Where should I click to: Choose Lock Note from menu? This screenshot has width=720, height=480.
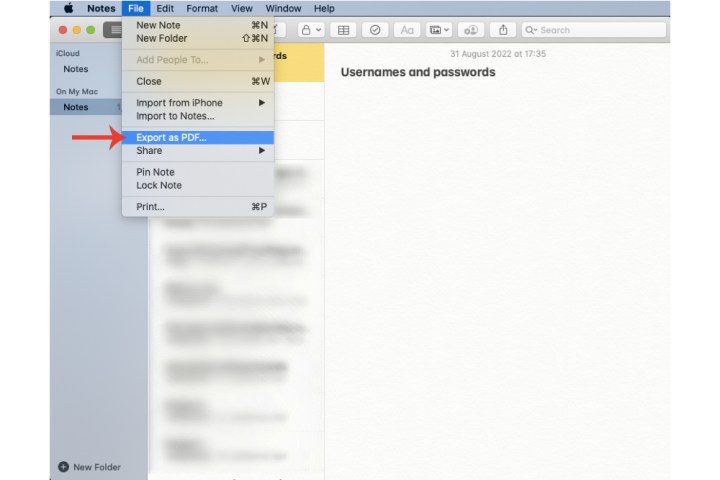click(198, 185)
